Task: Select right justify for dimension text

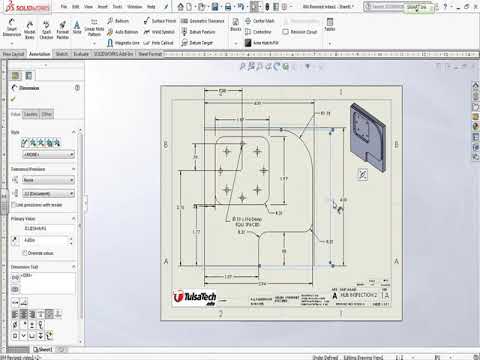Action: [32, 314]
